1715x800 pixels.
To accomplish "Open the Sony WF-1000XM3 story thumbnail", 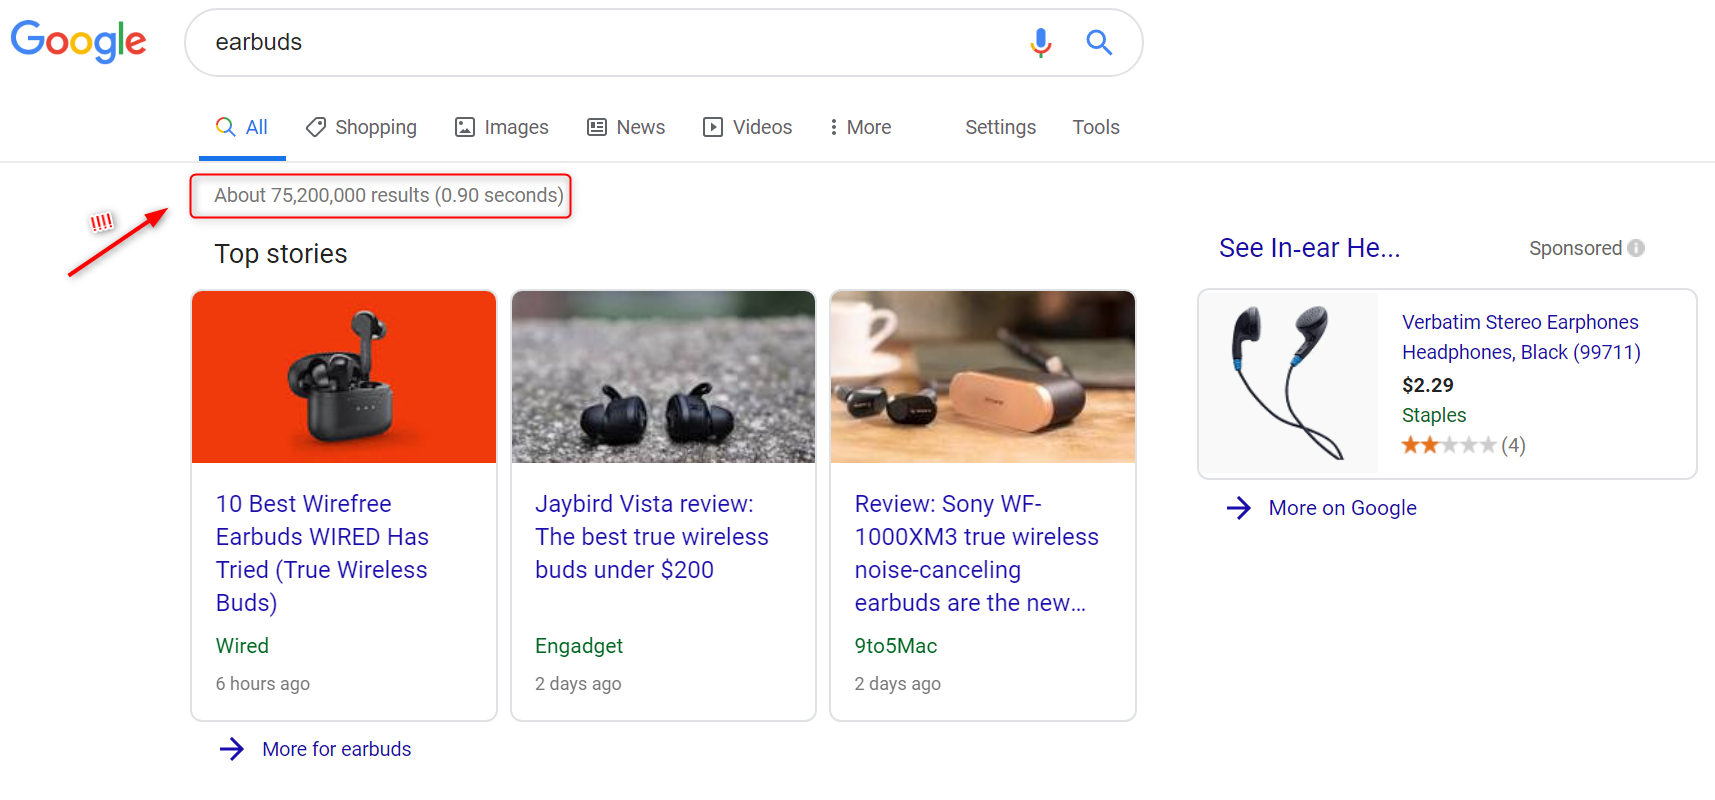I will (x=983, y=377).
